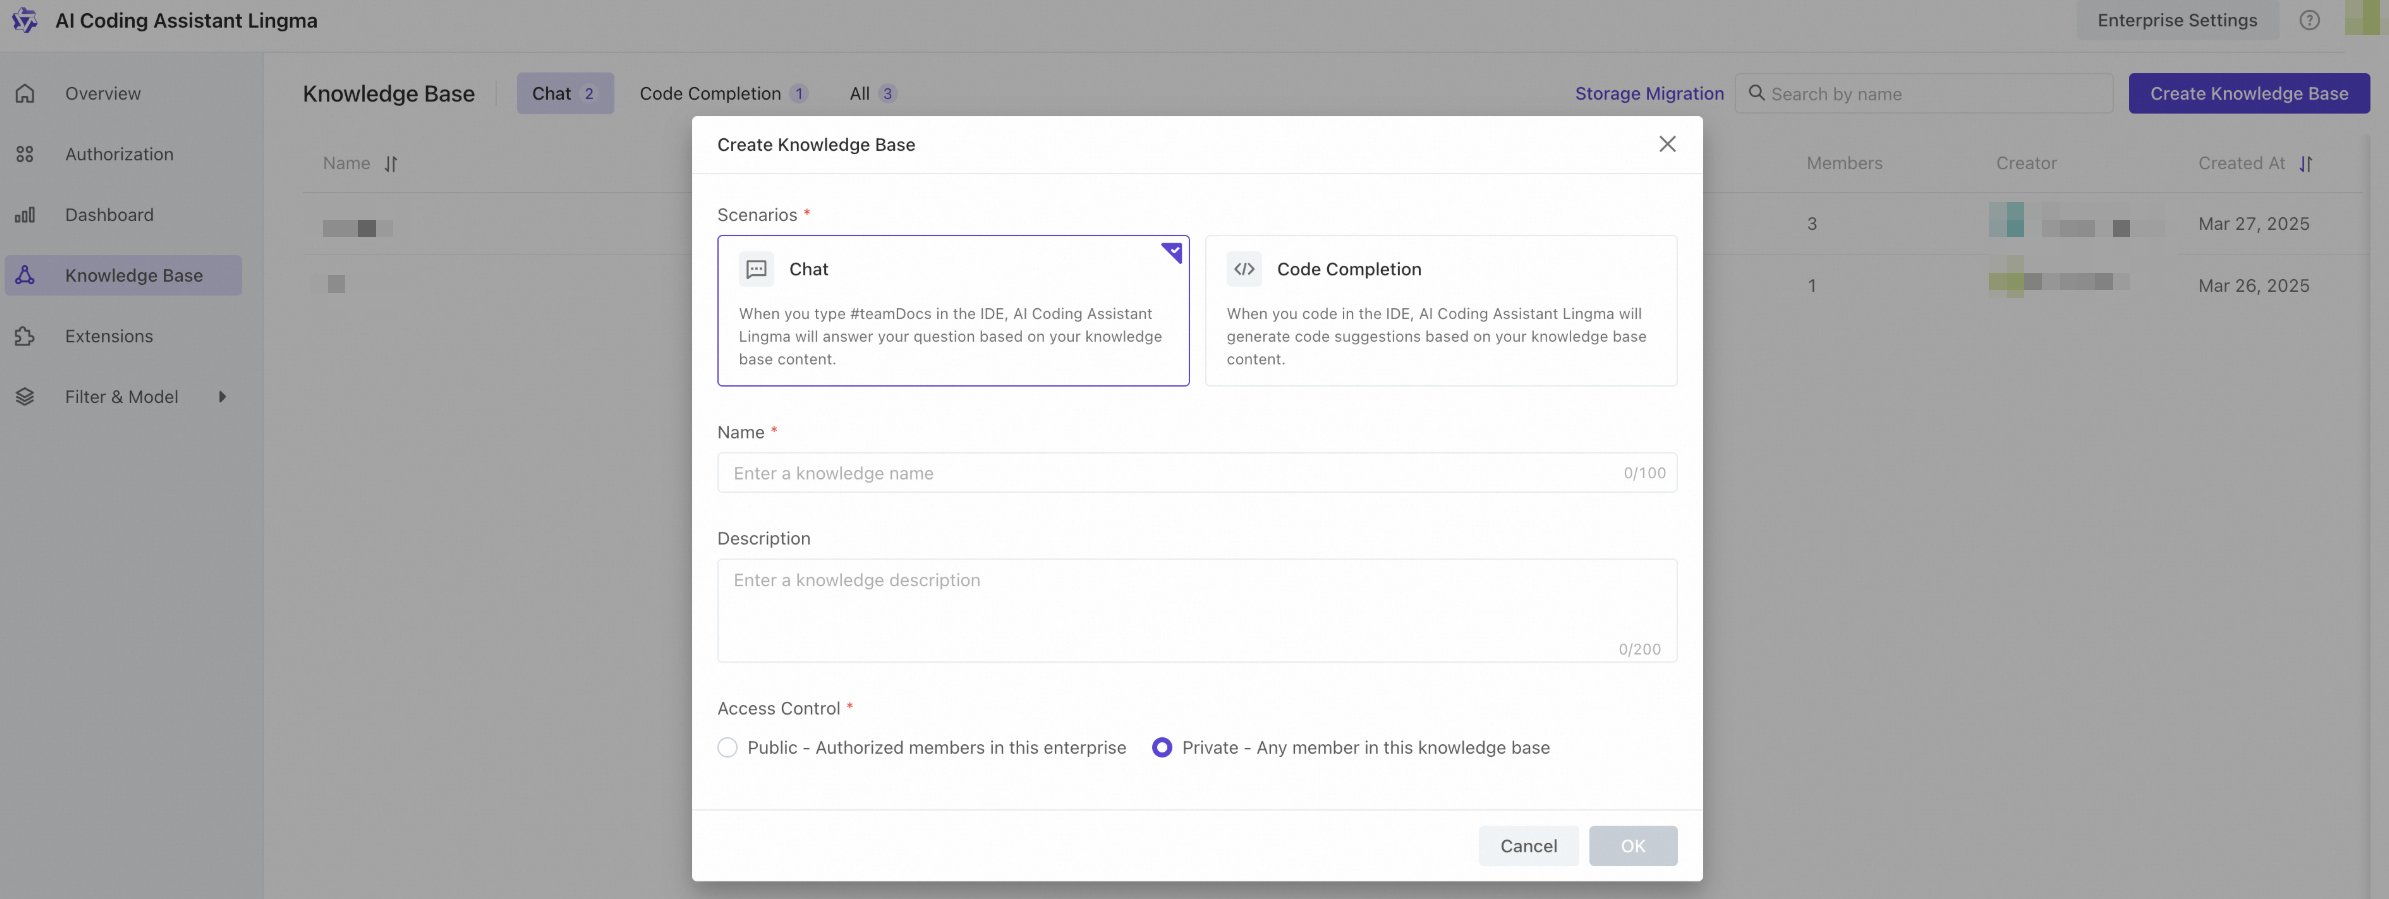
Task: Click the Knowledge Base sidebar icon
Action: click(x=25, y=275)
